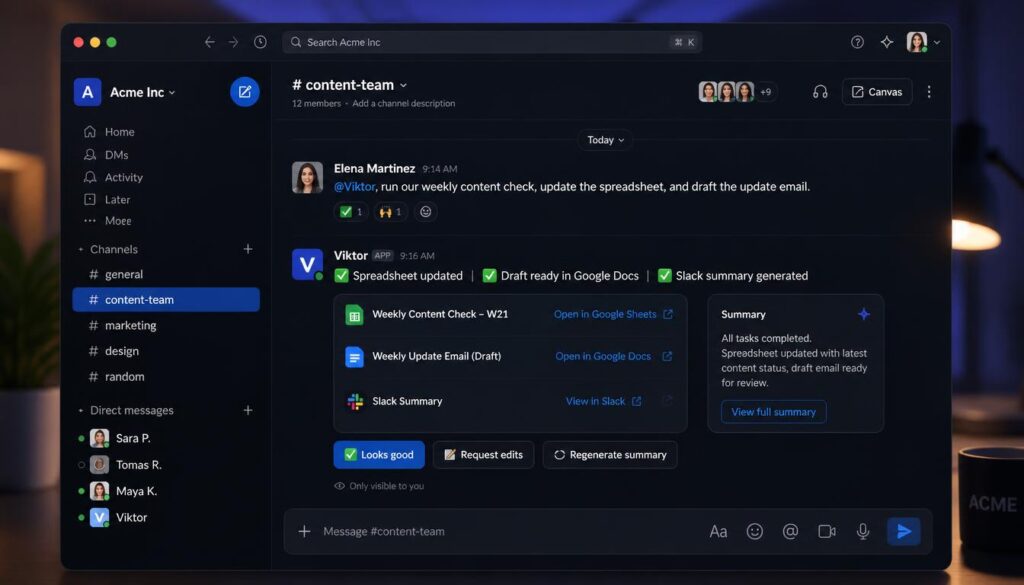
Task: Click the Request edits button
Action: [x=483, y=454]
